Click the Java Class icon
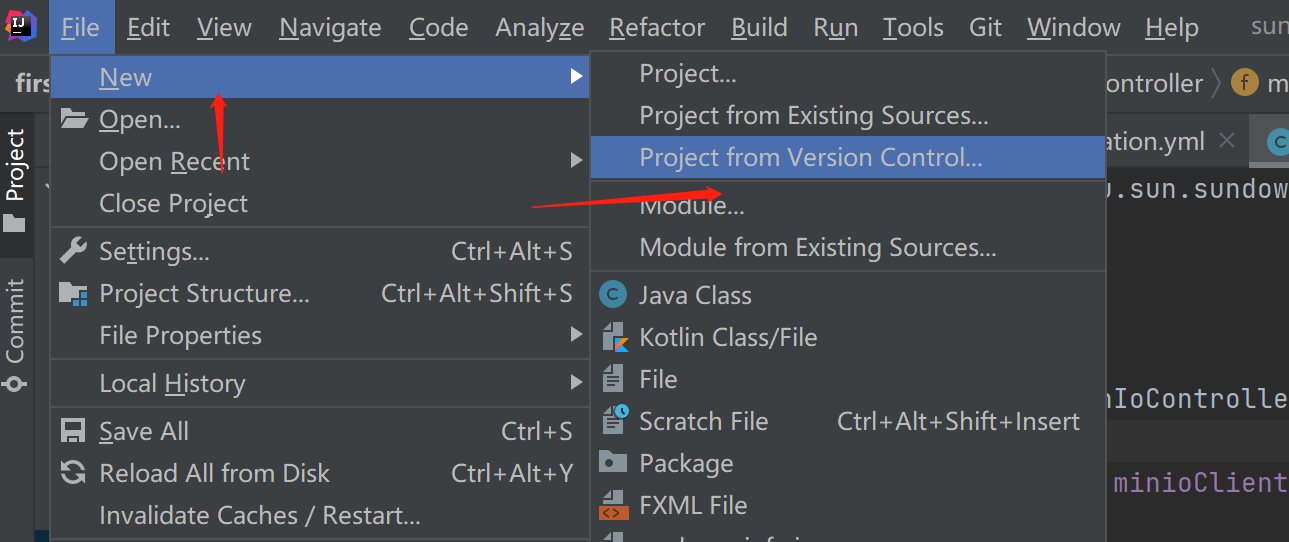The width and height of the screenshot is (1289, 542). point(613,295)
